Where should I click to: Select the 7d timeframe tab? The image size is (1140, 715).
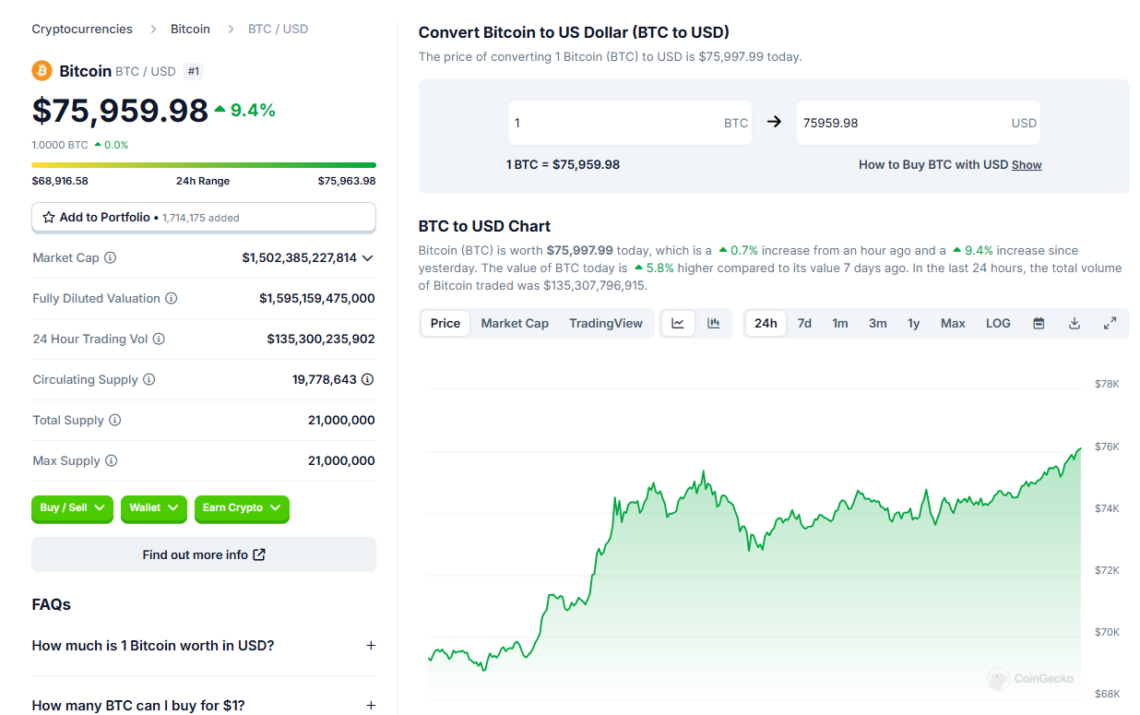(805, 323)
